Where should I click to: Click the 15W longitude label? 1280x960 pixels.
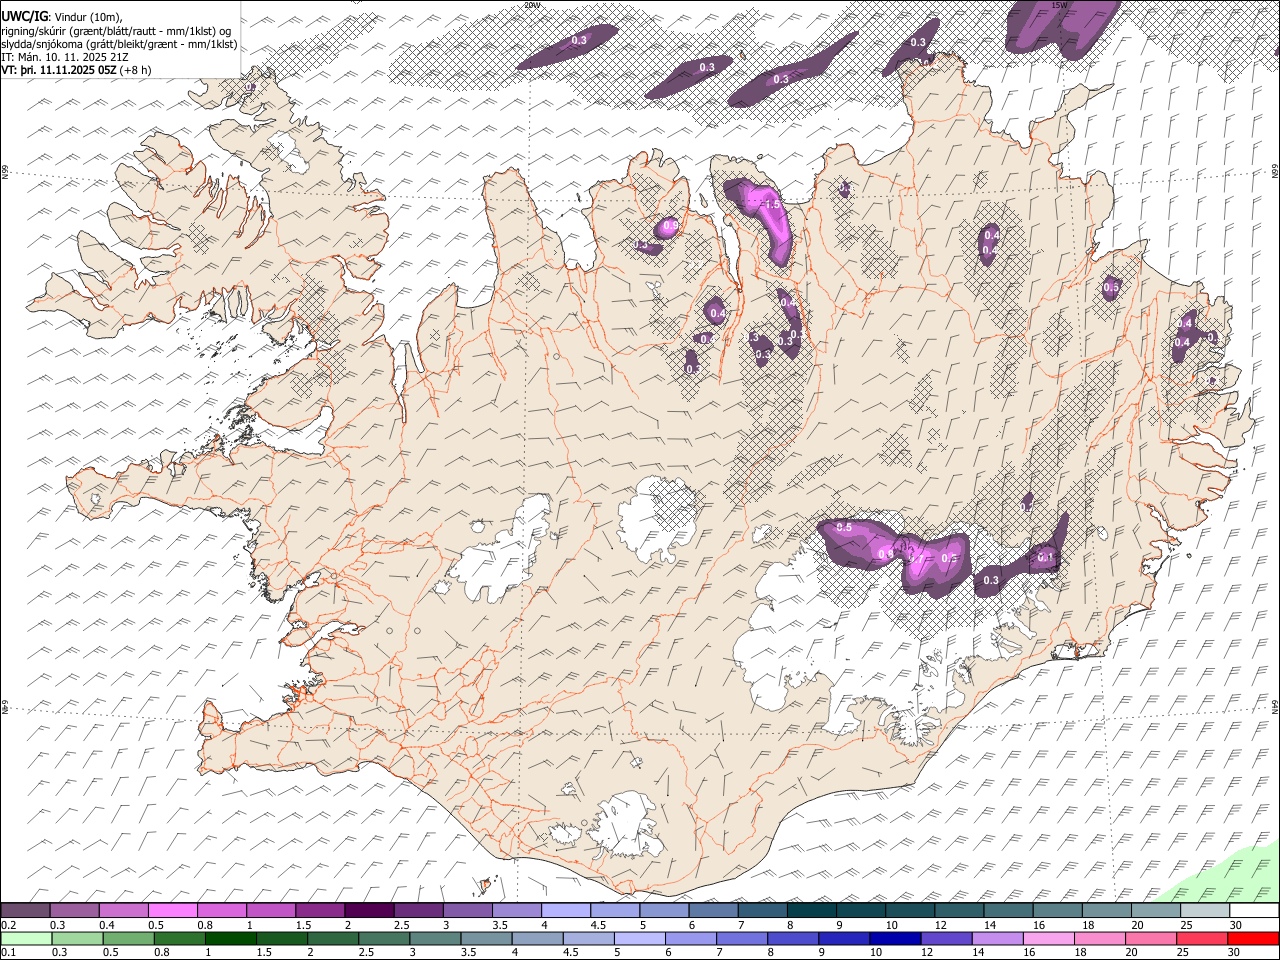[1060, 5]
